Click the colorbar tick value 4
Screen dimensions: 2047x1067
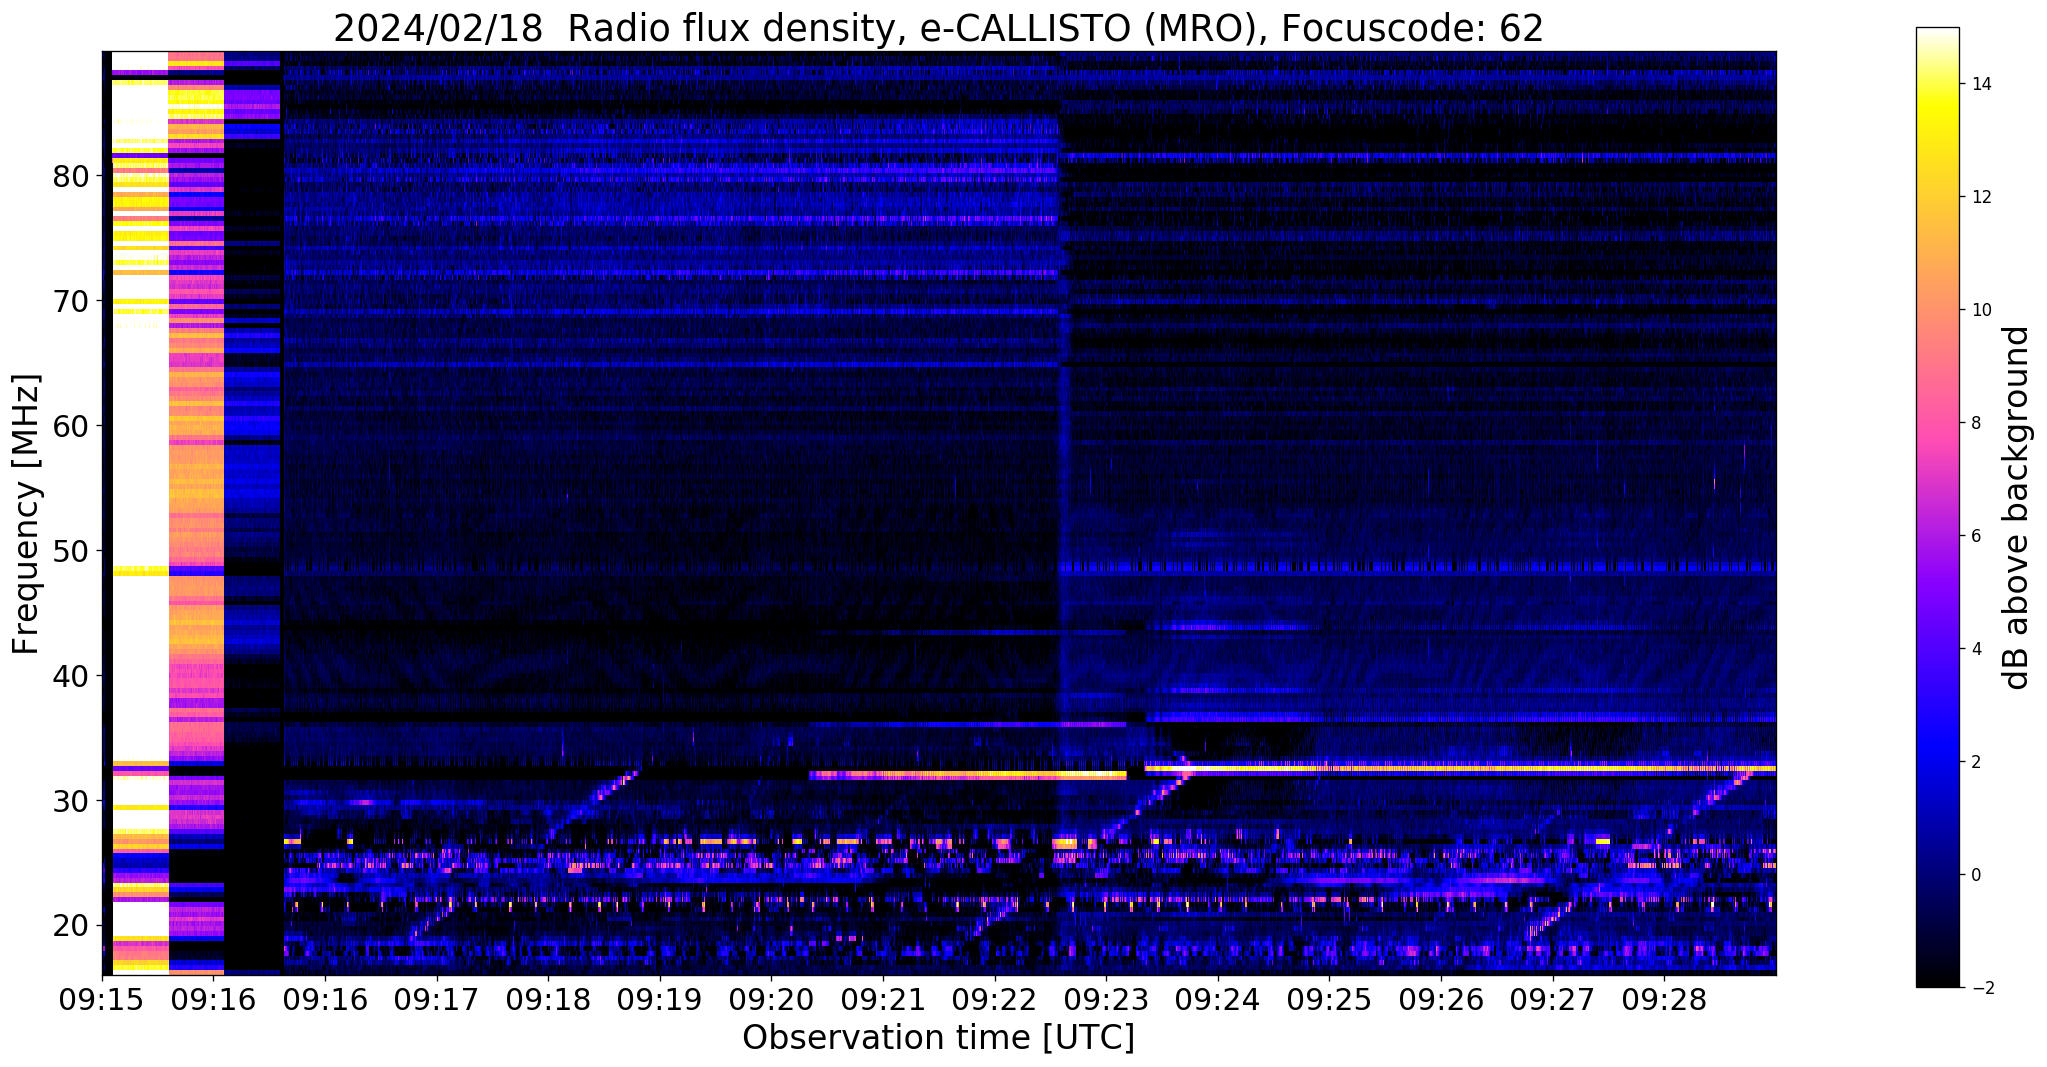[1975, 649]
